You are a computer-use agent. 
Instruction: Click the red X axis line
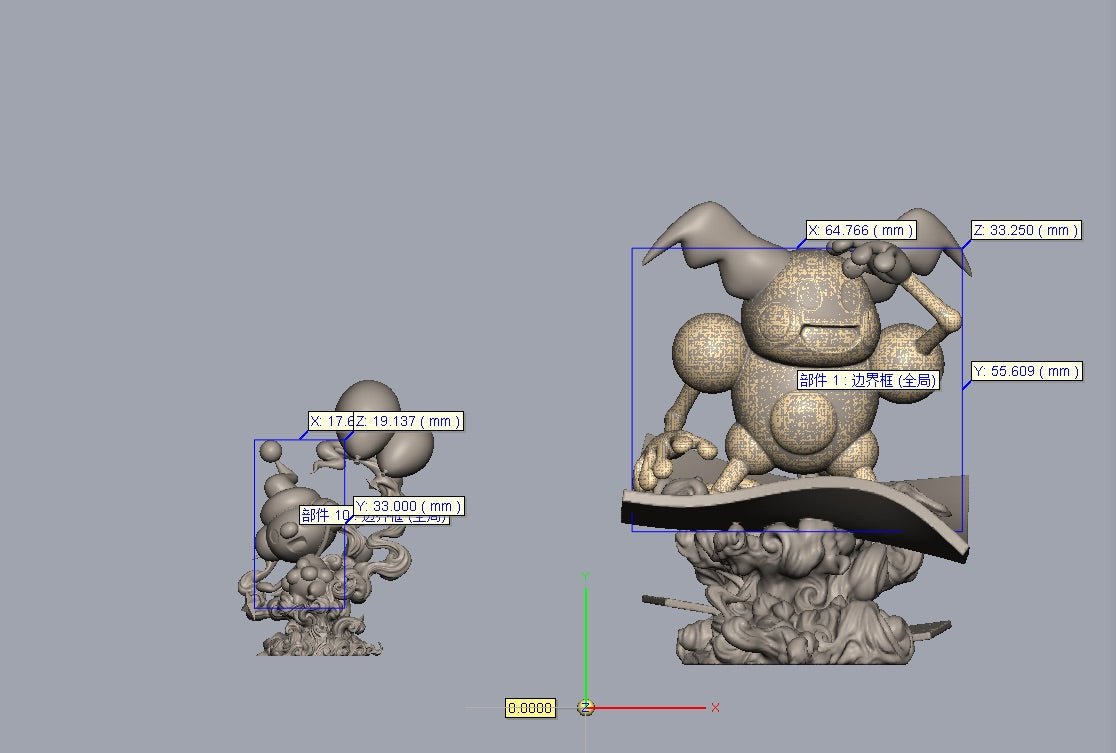click(650, 708)
